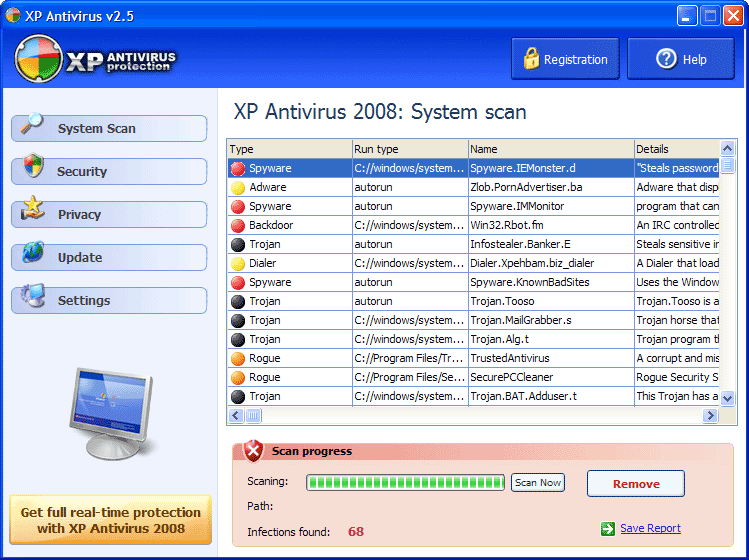The image size is (749, 560).
Task: Click the star icon beside Privacy
Action: (x=32, y=208)
